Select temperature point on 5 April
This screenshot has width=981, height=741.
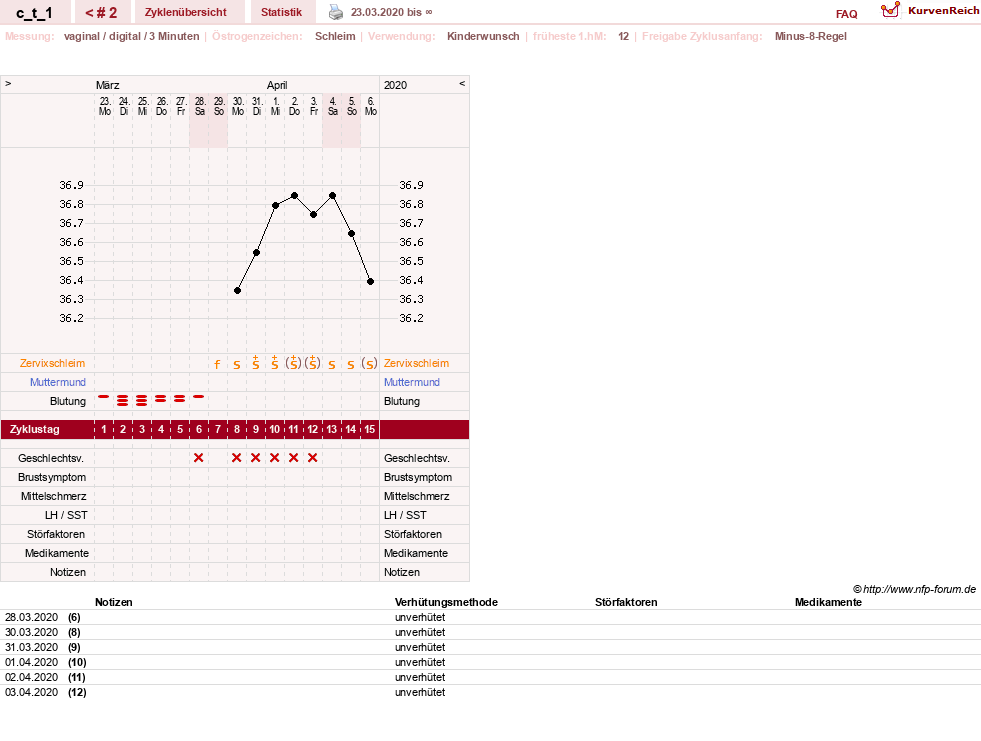tap(352, 233)
